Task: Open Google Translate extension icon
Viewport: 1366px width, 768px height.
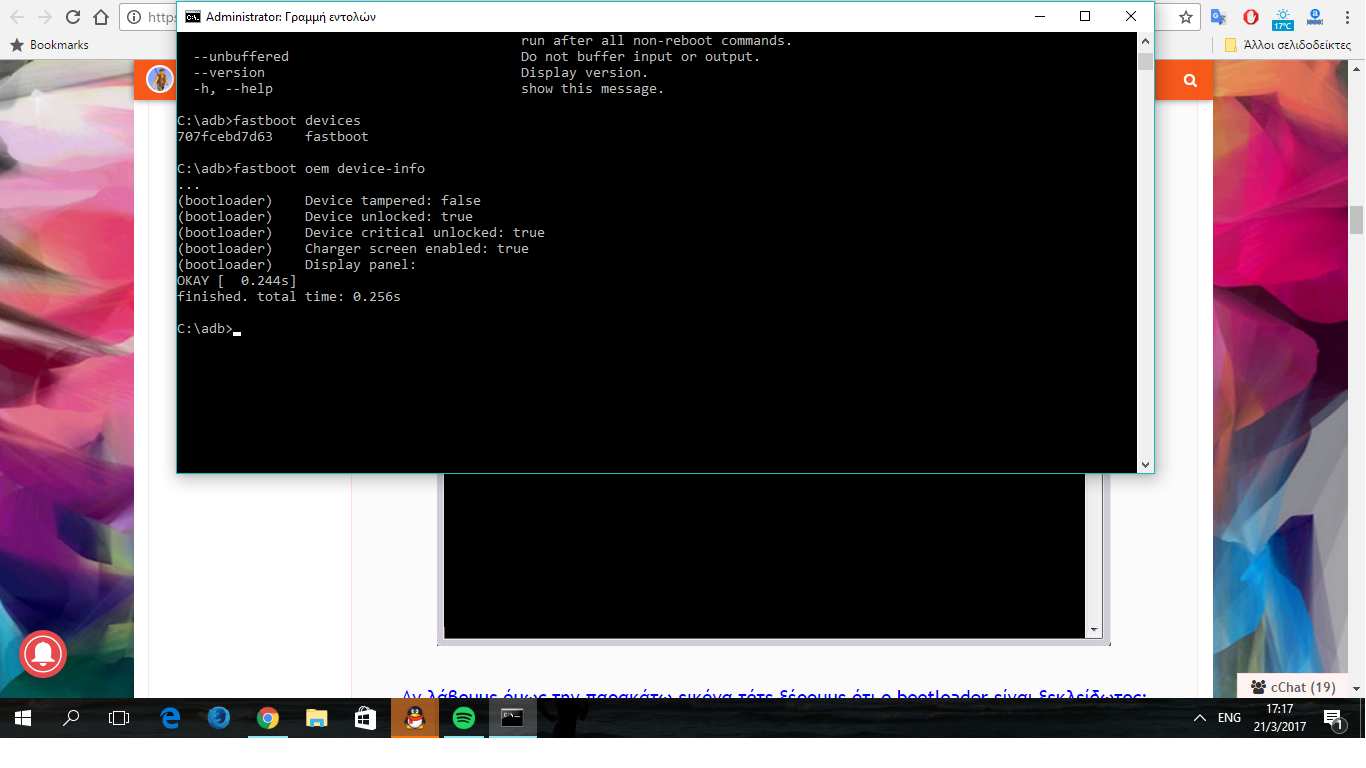Action: [x=1218, y=17]
